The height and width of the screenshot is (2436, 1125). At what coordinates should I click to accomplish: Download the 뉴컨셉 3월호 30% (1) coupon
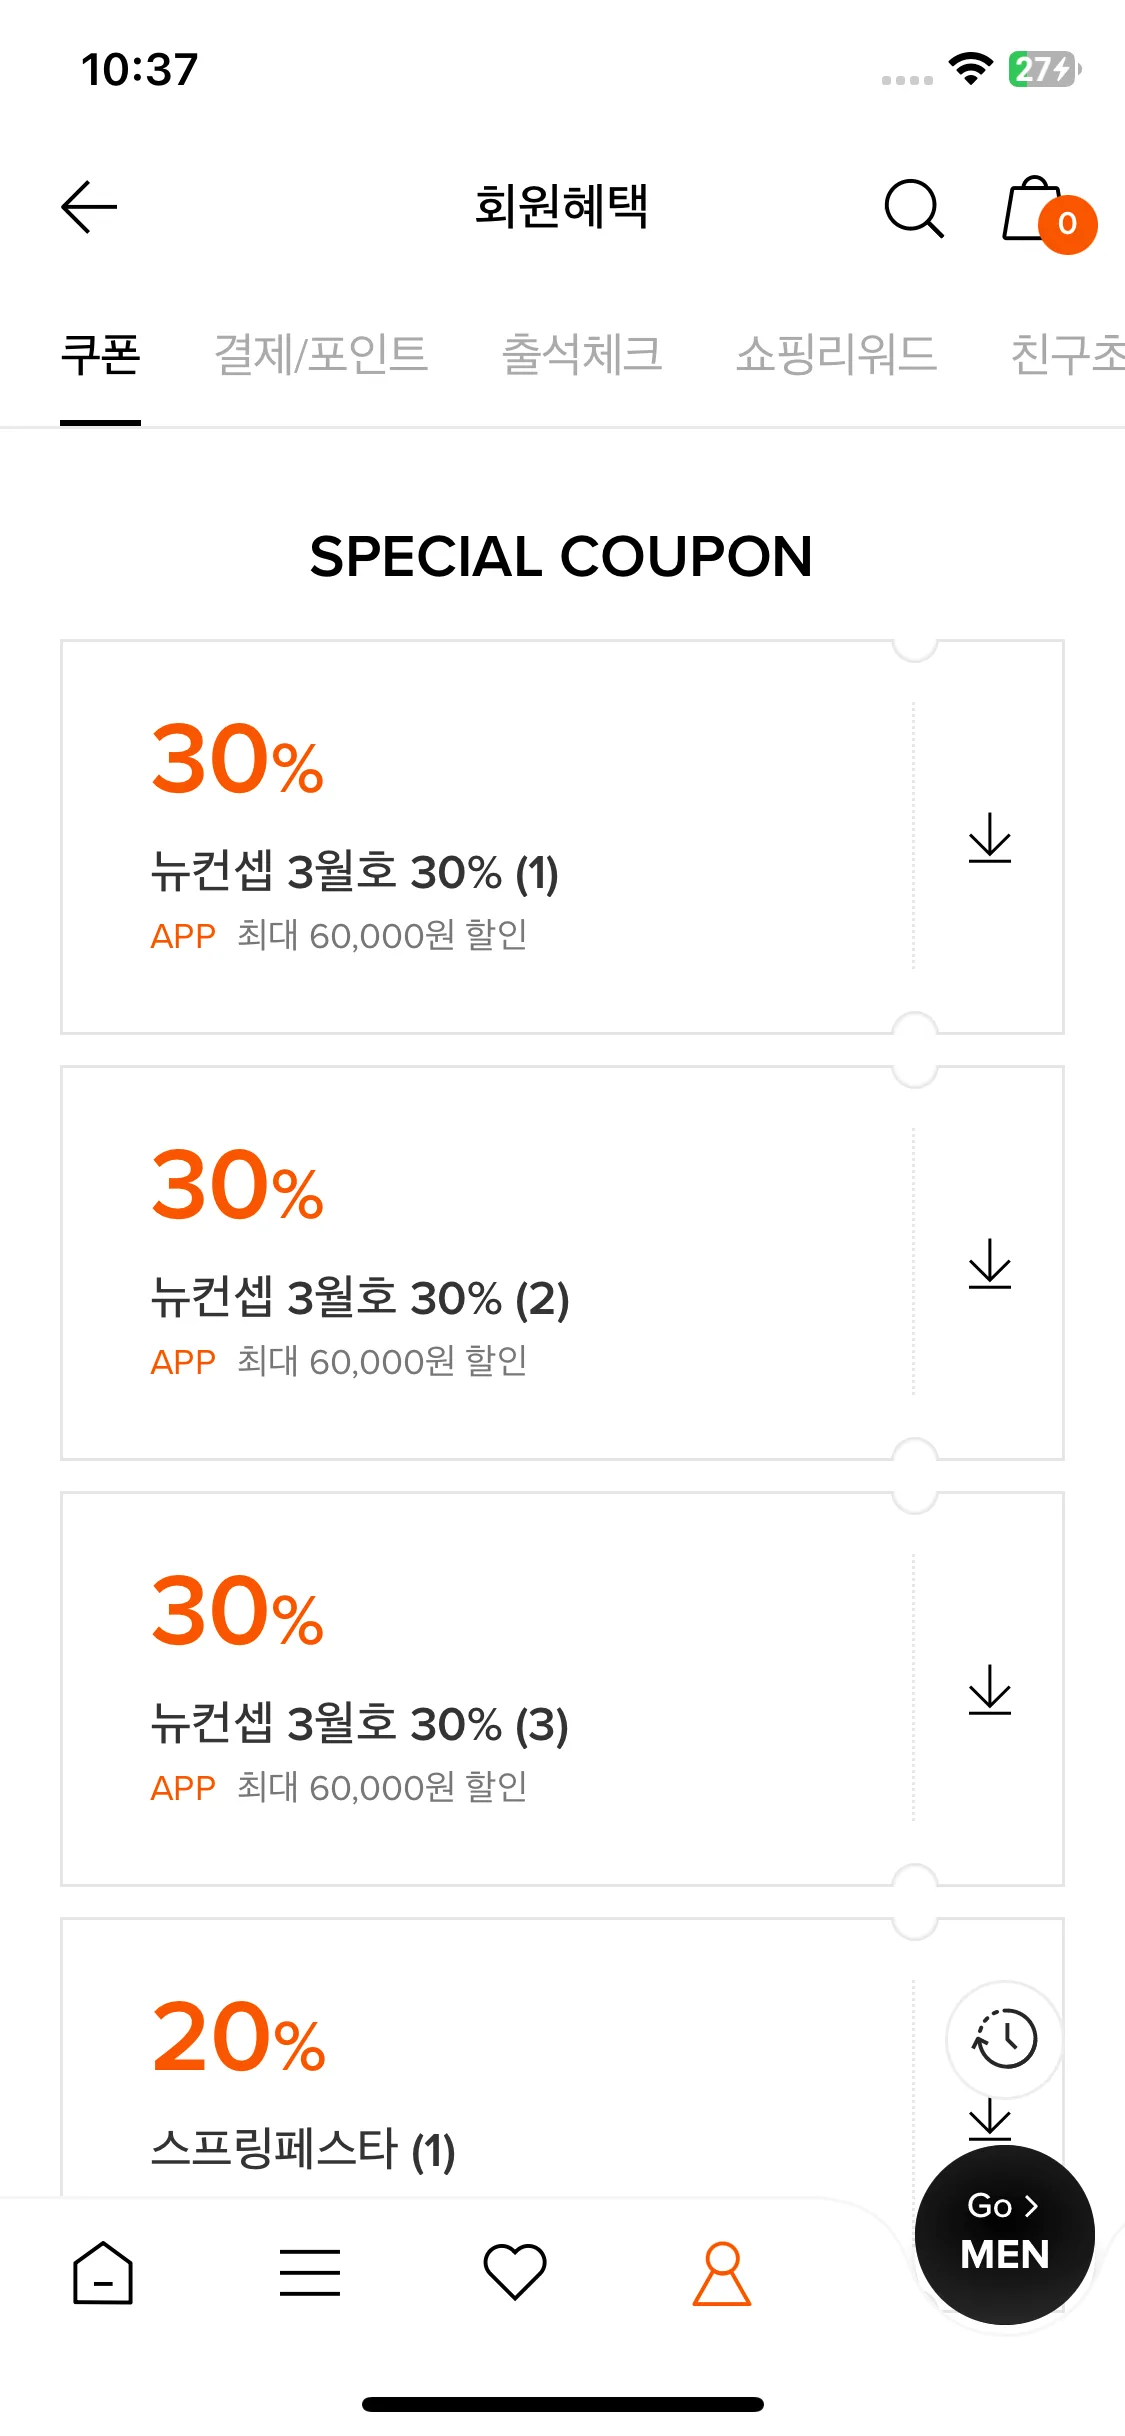[990, 837]
